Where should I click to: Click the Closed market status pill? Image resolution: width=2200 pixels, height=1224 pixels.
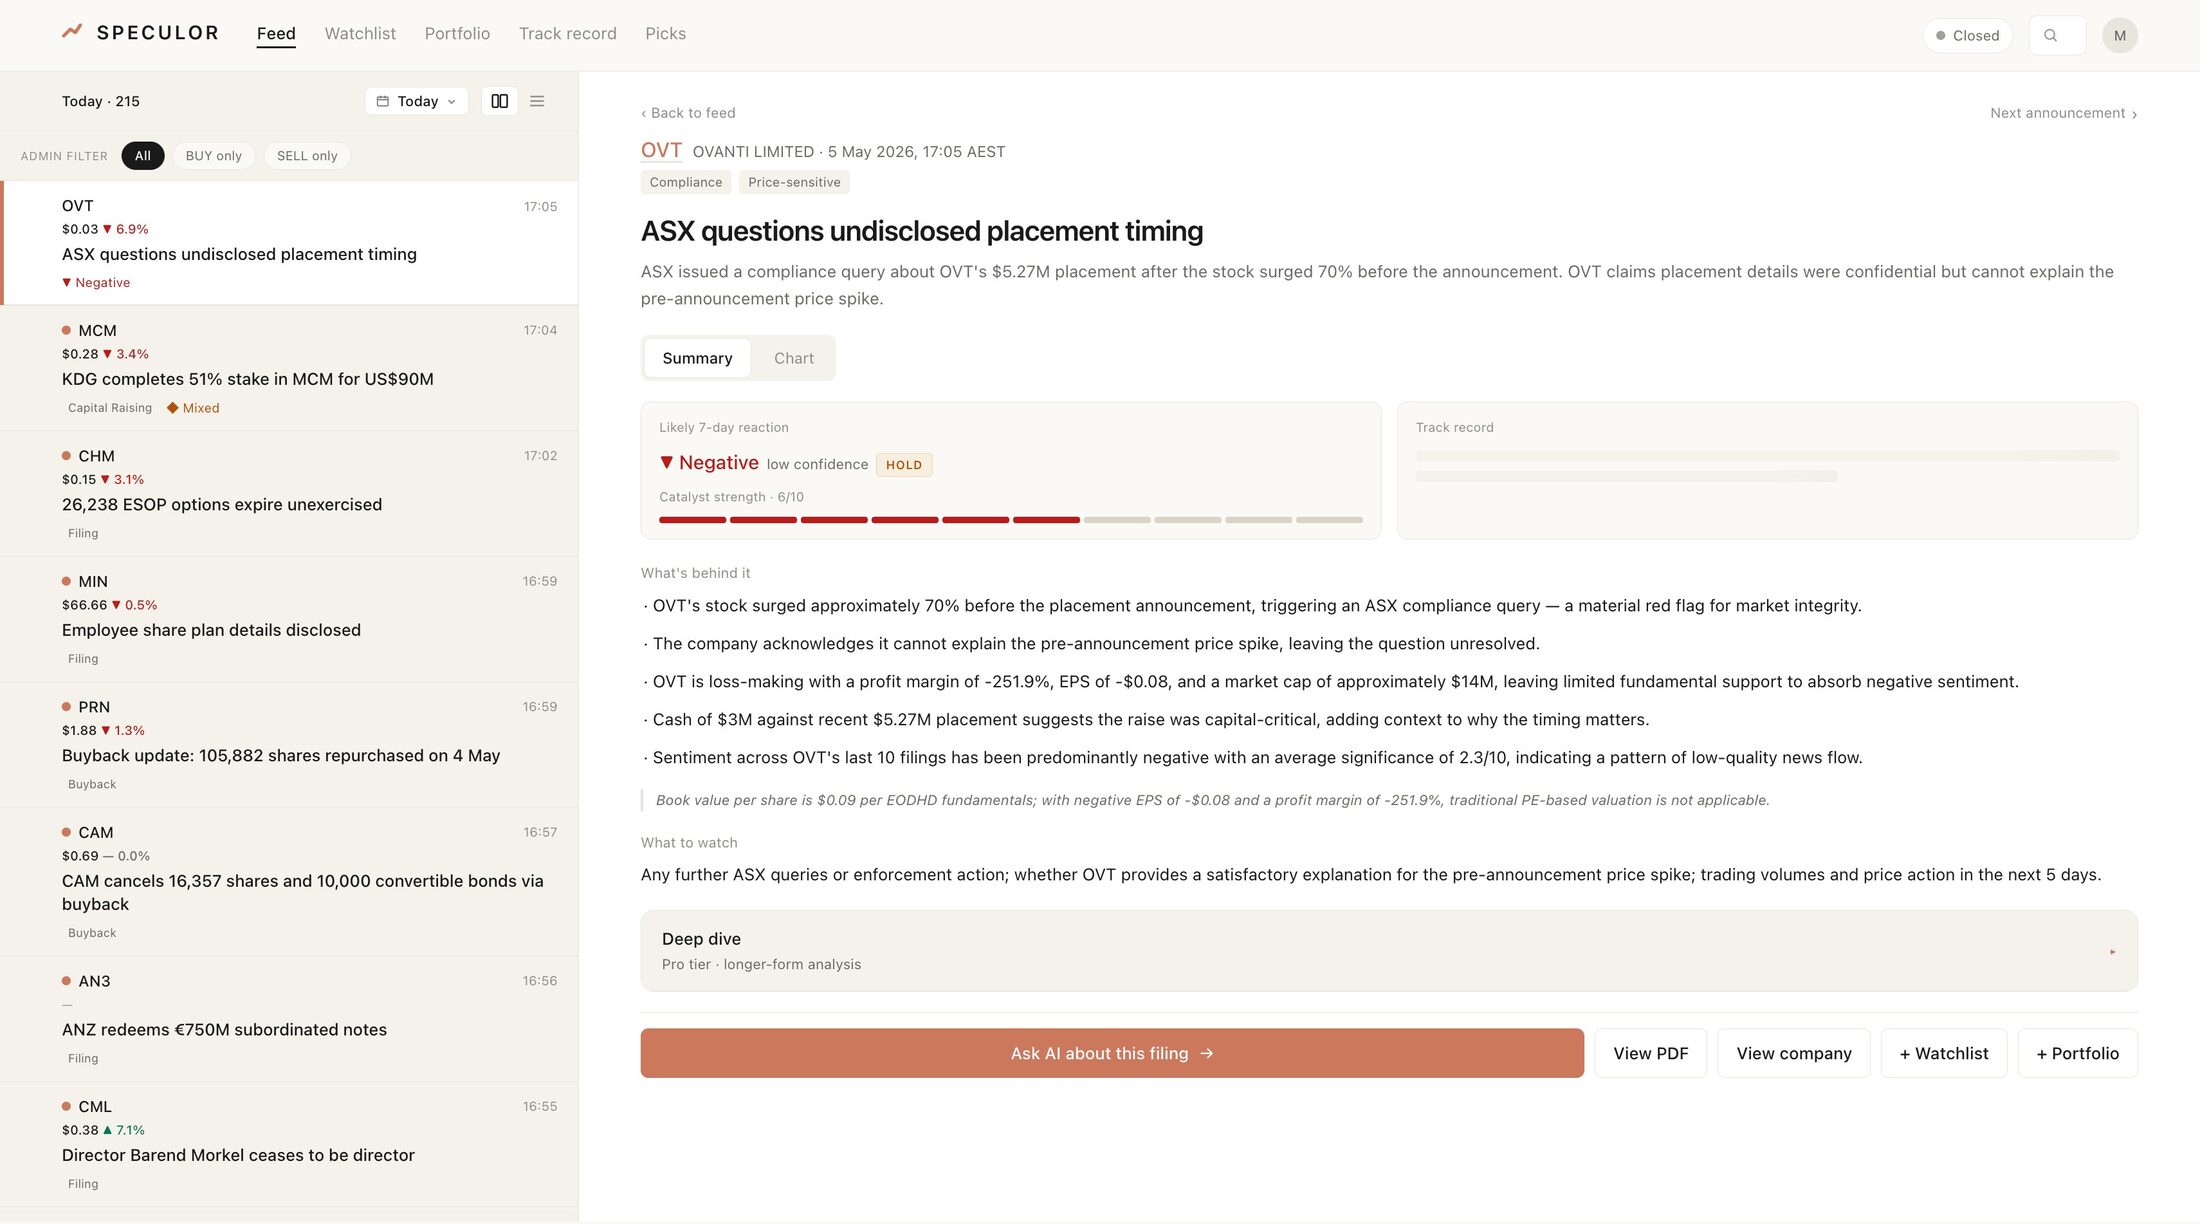pos(1967,35)
